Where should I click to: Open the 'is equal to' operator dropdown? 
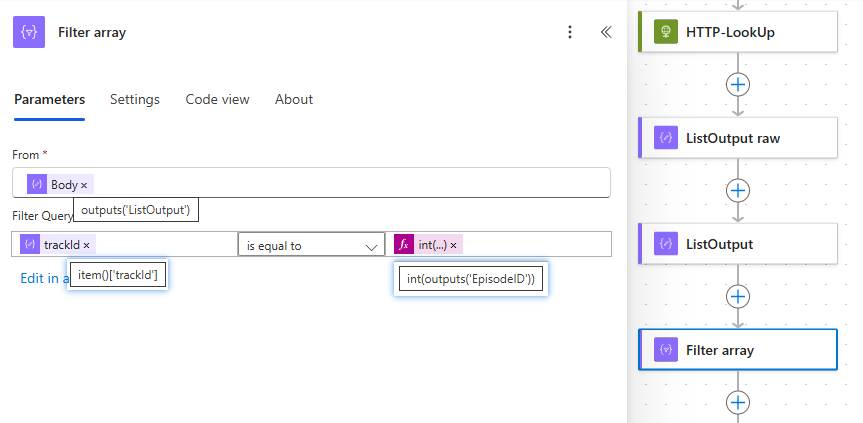point(310,245)
